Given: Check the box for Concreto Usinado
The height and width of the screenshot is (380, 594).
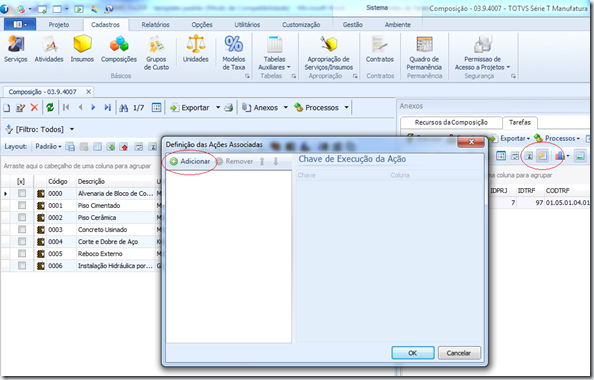Looking at the screenshot, I should (22, 230).
